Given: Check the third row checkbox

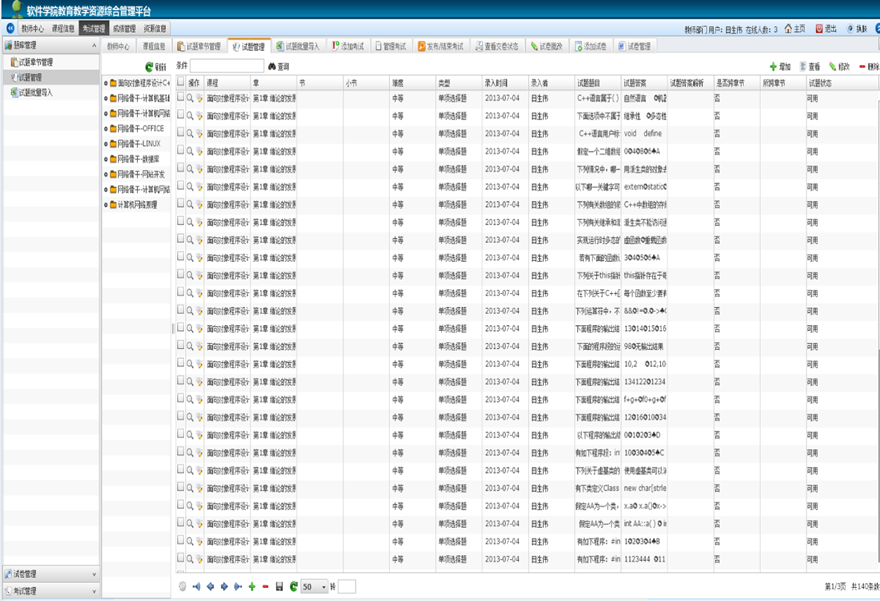Looking at the screenshot, I should [181, 132].
